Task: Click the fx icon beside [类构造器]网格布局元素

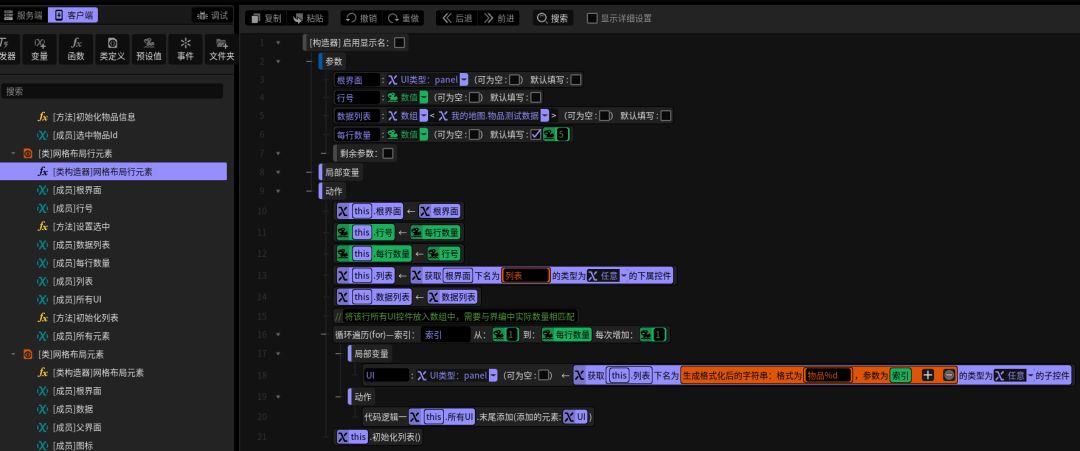Action: click(x=43, y=373)
